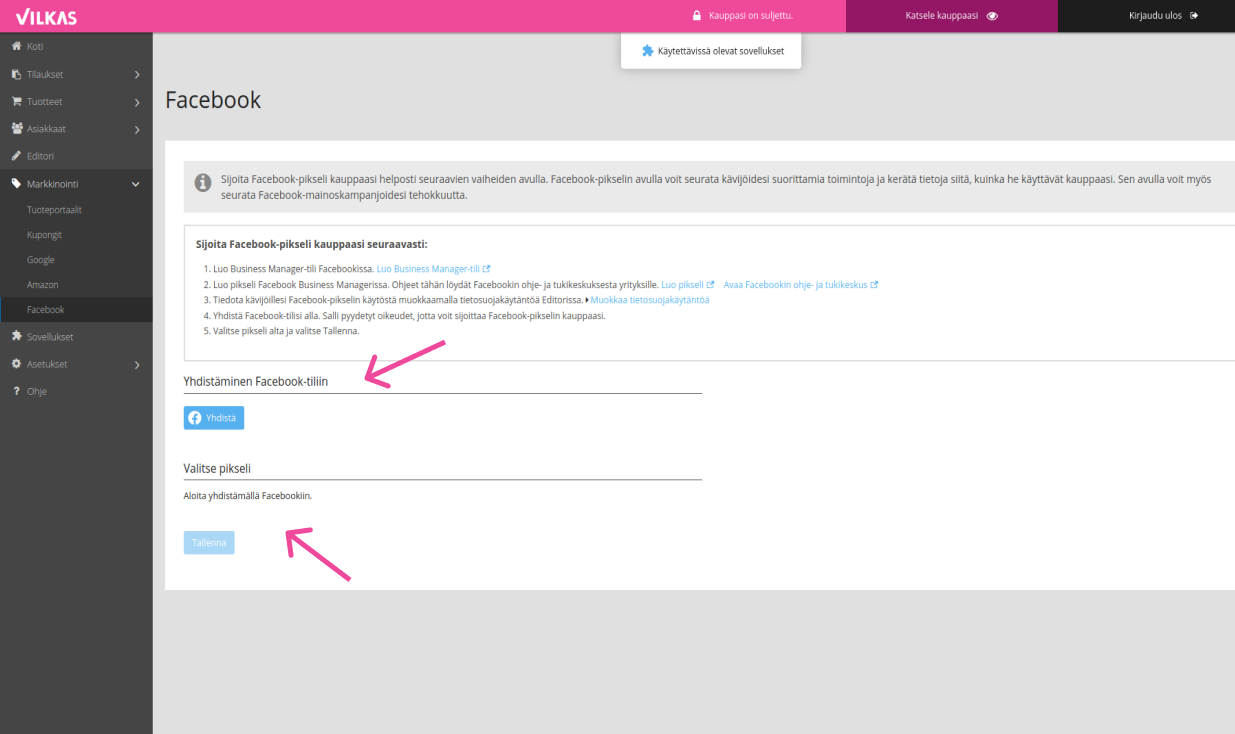Viewport: 1235px width, 734px height.
Task: Collapse the Markkinointi submenu chevron
Action: (136, 184)
